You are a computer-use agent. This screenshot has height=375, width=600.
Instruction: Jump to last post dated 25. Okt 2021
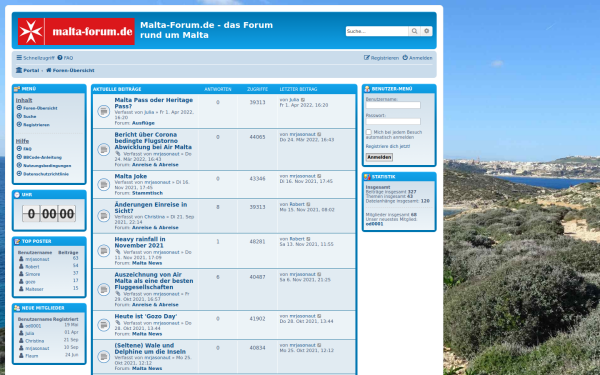[320, 345]
